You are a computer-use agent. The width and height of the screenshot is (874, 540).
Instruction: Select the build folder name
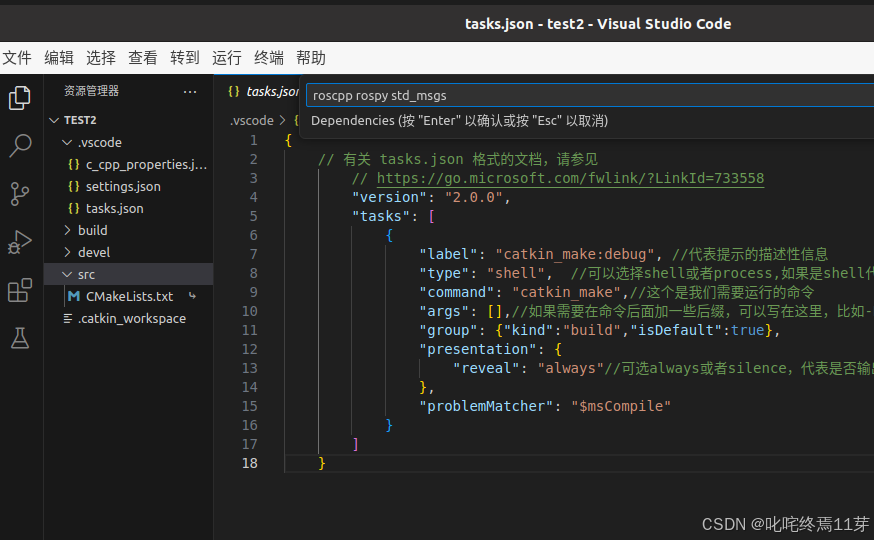[x=93, y=230]
